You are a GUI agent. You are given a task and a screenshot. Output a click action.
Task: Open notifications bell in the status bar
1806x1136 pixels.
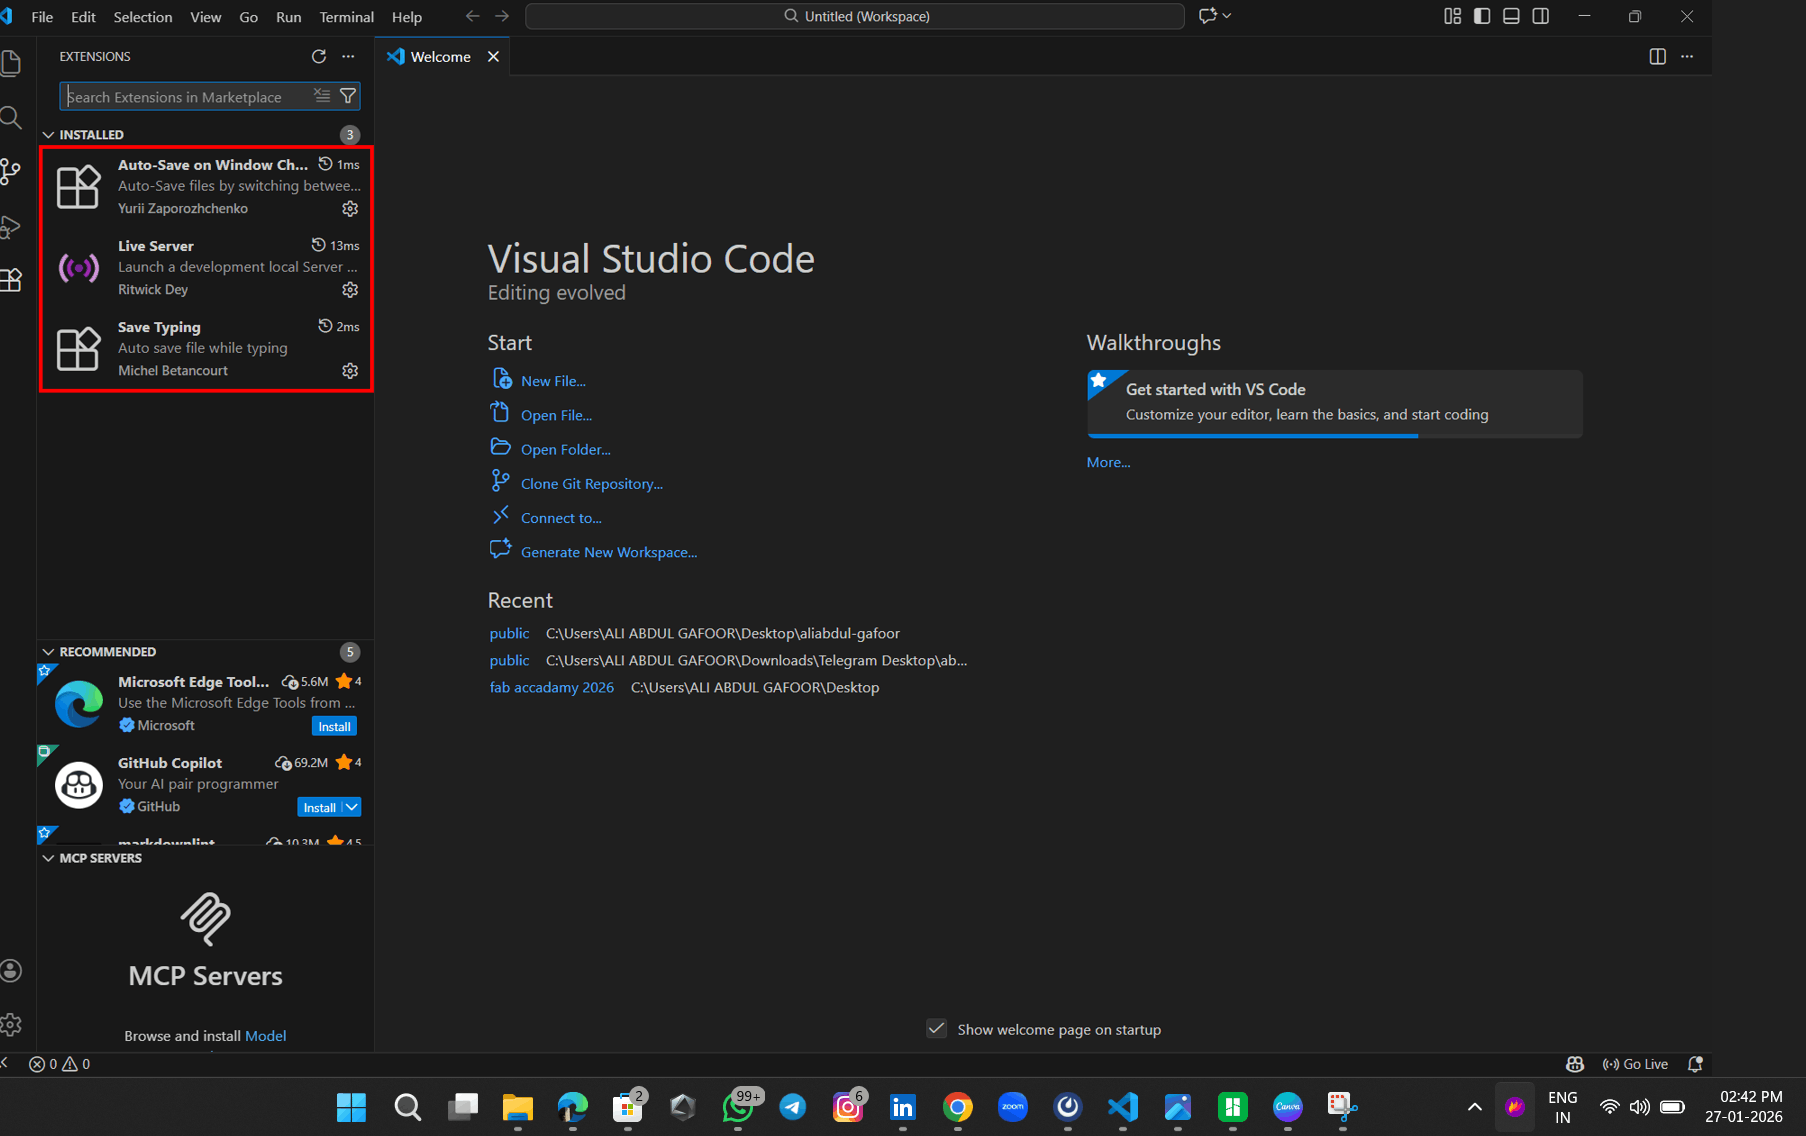pos(1695,1064)
